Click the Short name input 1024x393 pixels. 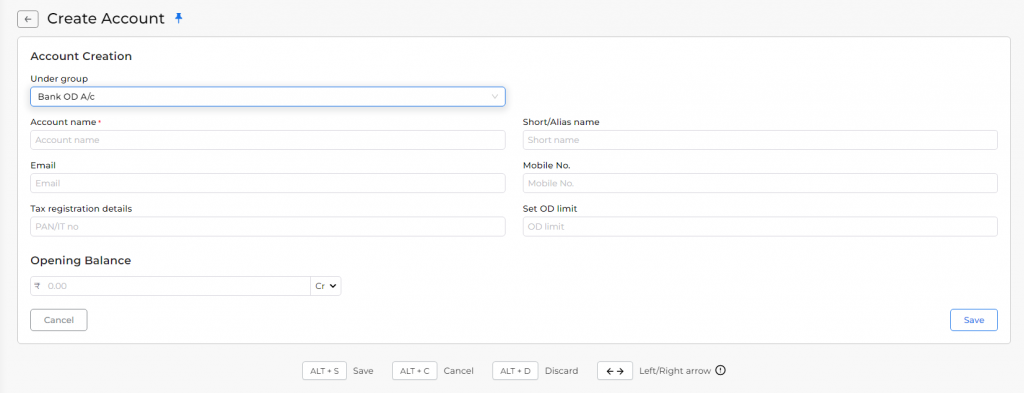coord(760,140)
